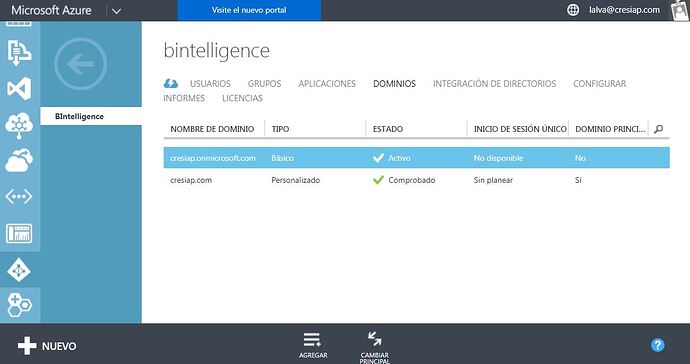Open the help question mark icon
690x364 pixels.
pos(657,345)
